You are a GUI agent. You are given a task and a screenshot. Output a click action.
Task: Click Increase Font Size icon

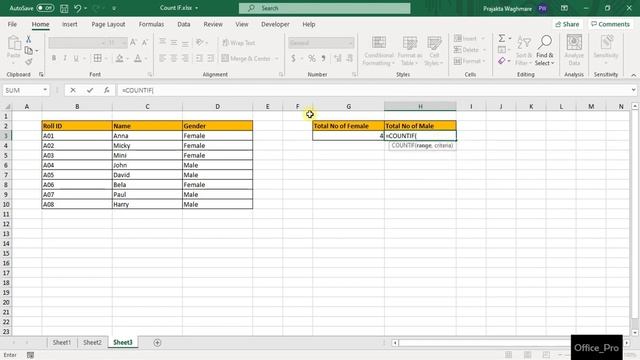(x=133, y=42)
